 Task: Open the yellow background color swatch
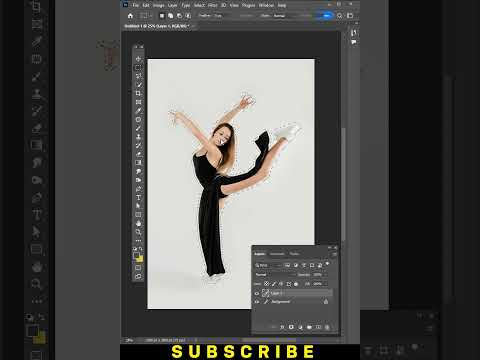(x=140, y=259)
